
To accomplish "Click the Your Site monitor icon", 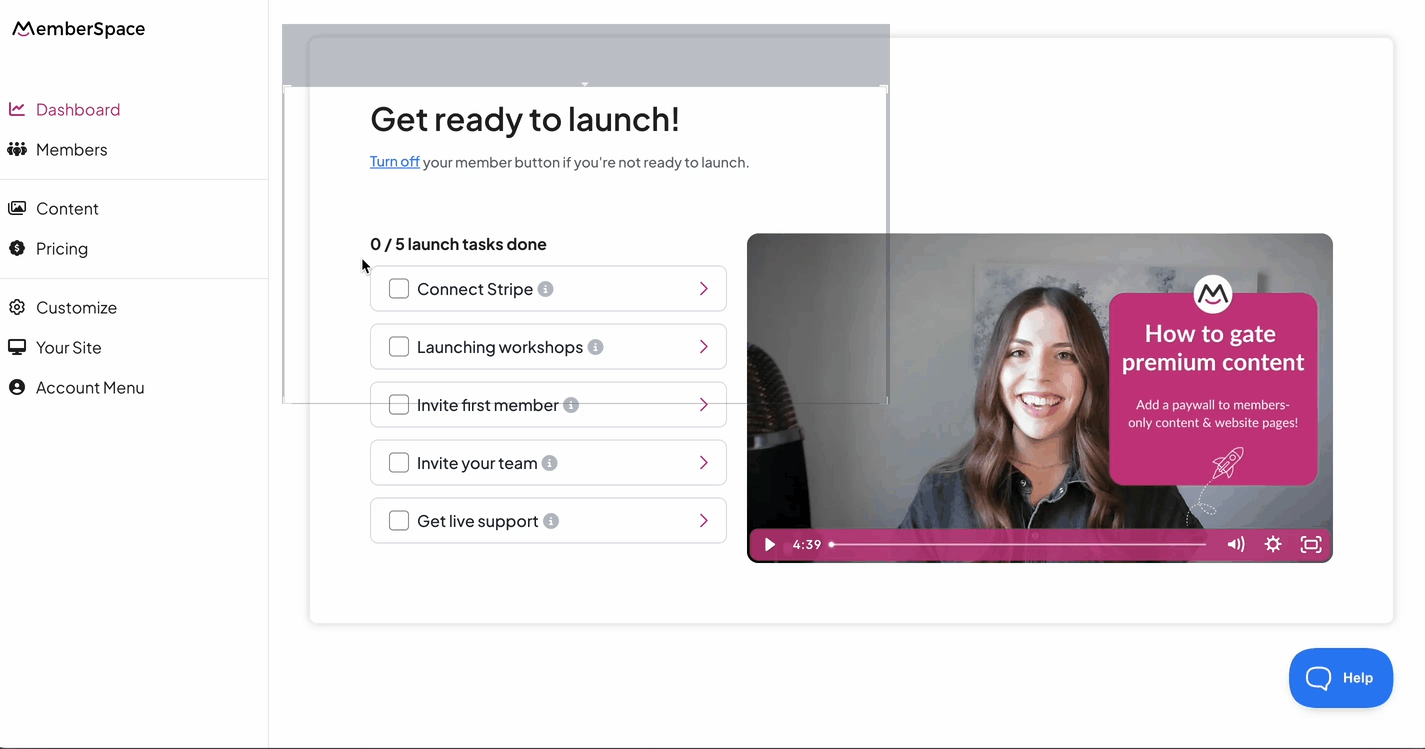I will [x=17, y=347].
